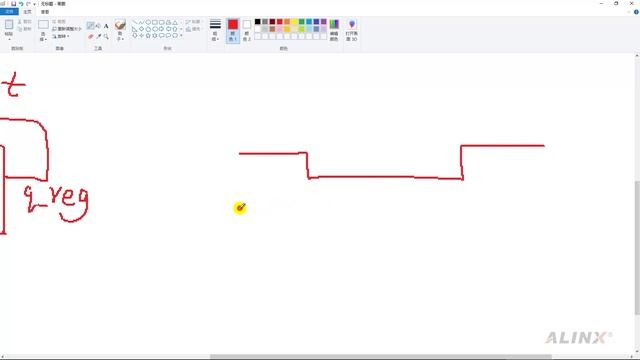Choose the Polygon shape
The width and height of the screenshot is (640, 360).
tap(168, 22)
